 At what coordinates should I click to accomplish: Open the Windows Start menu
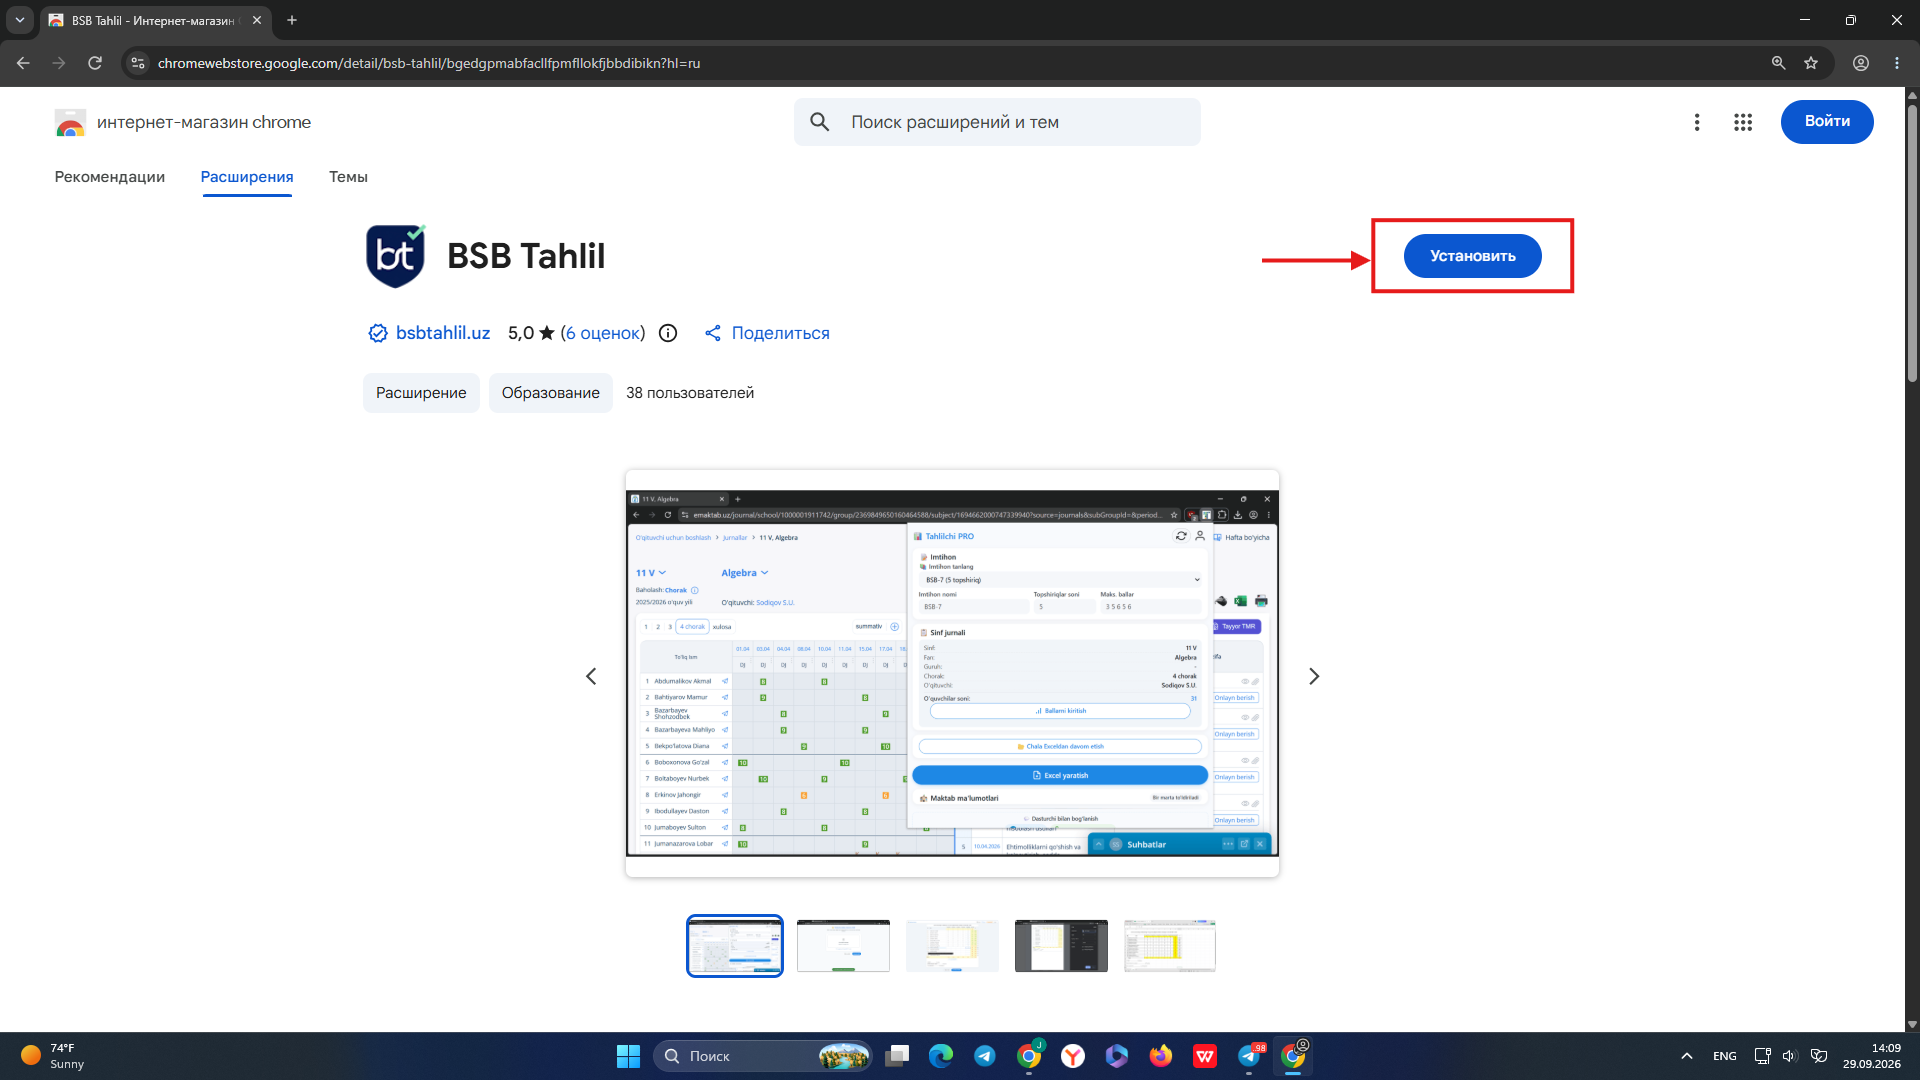tap(628, 1056)
